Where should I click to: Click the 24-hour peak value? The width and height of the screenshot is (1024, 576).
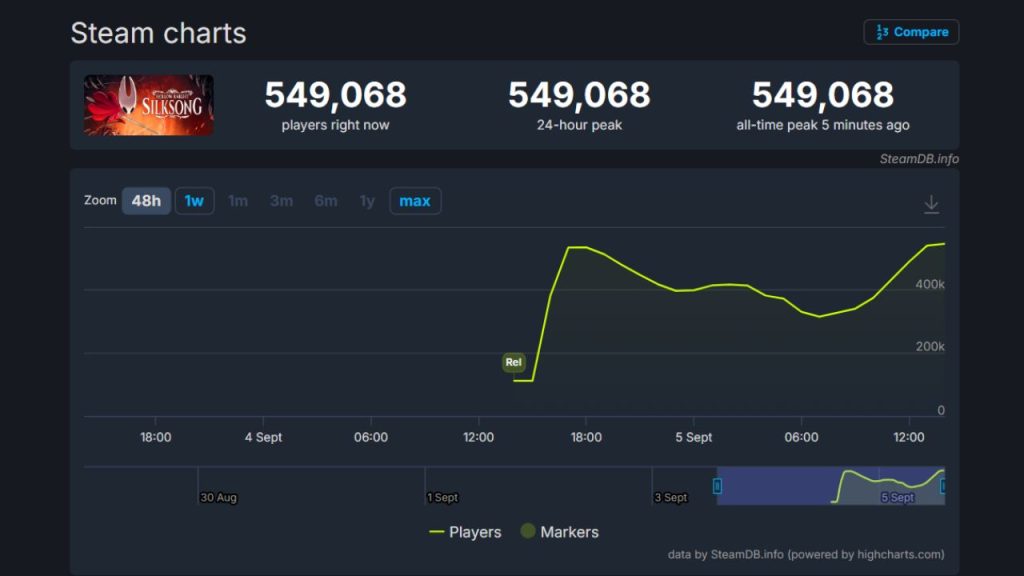pos(579,95)
